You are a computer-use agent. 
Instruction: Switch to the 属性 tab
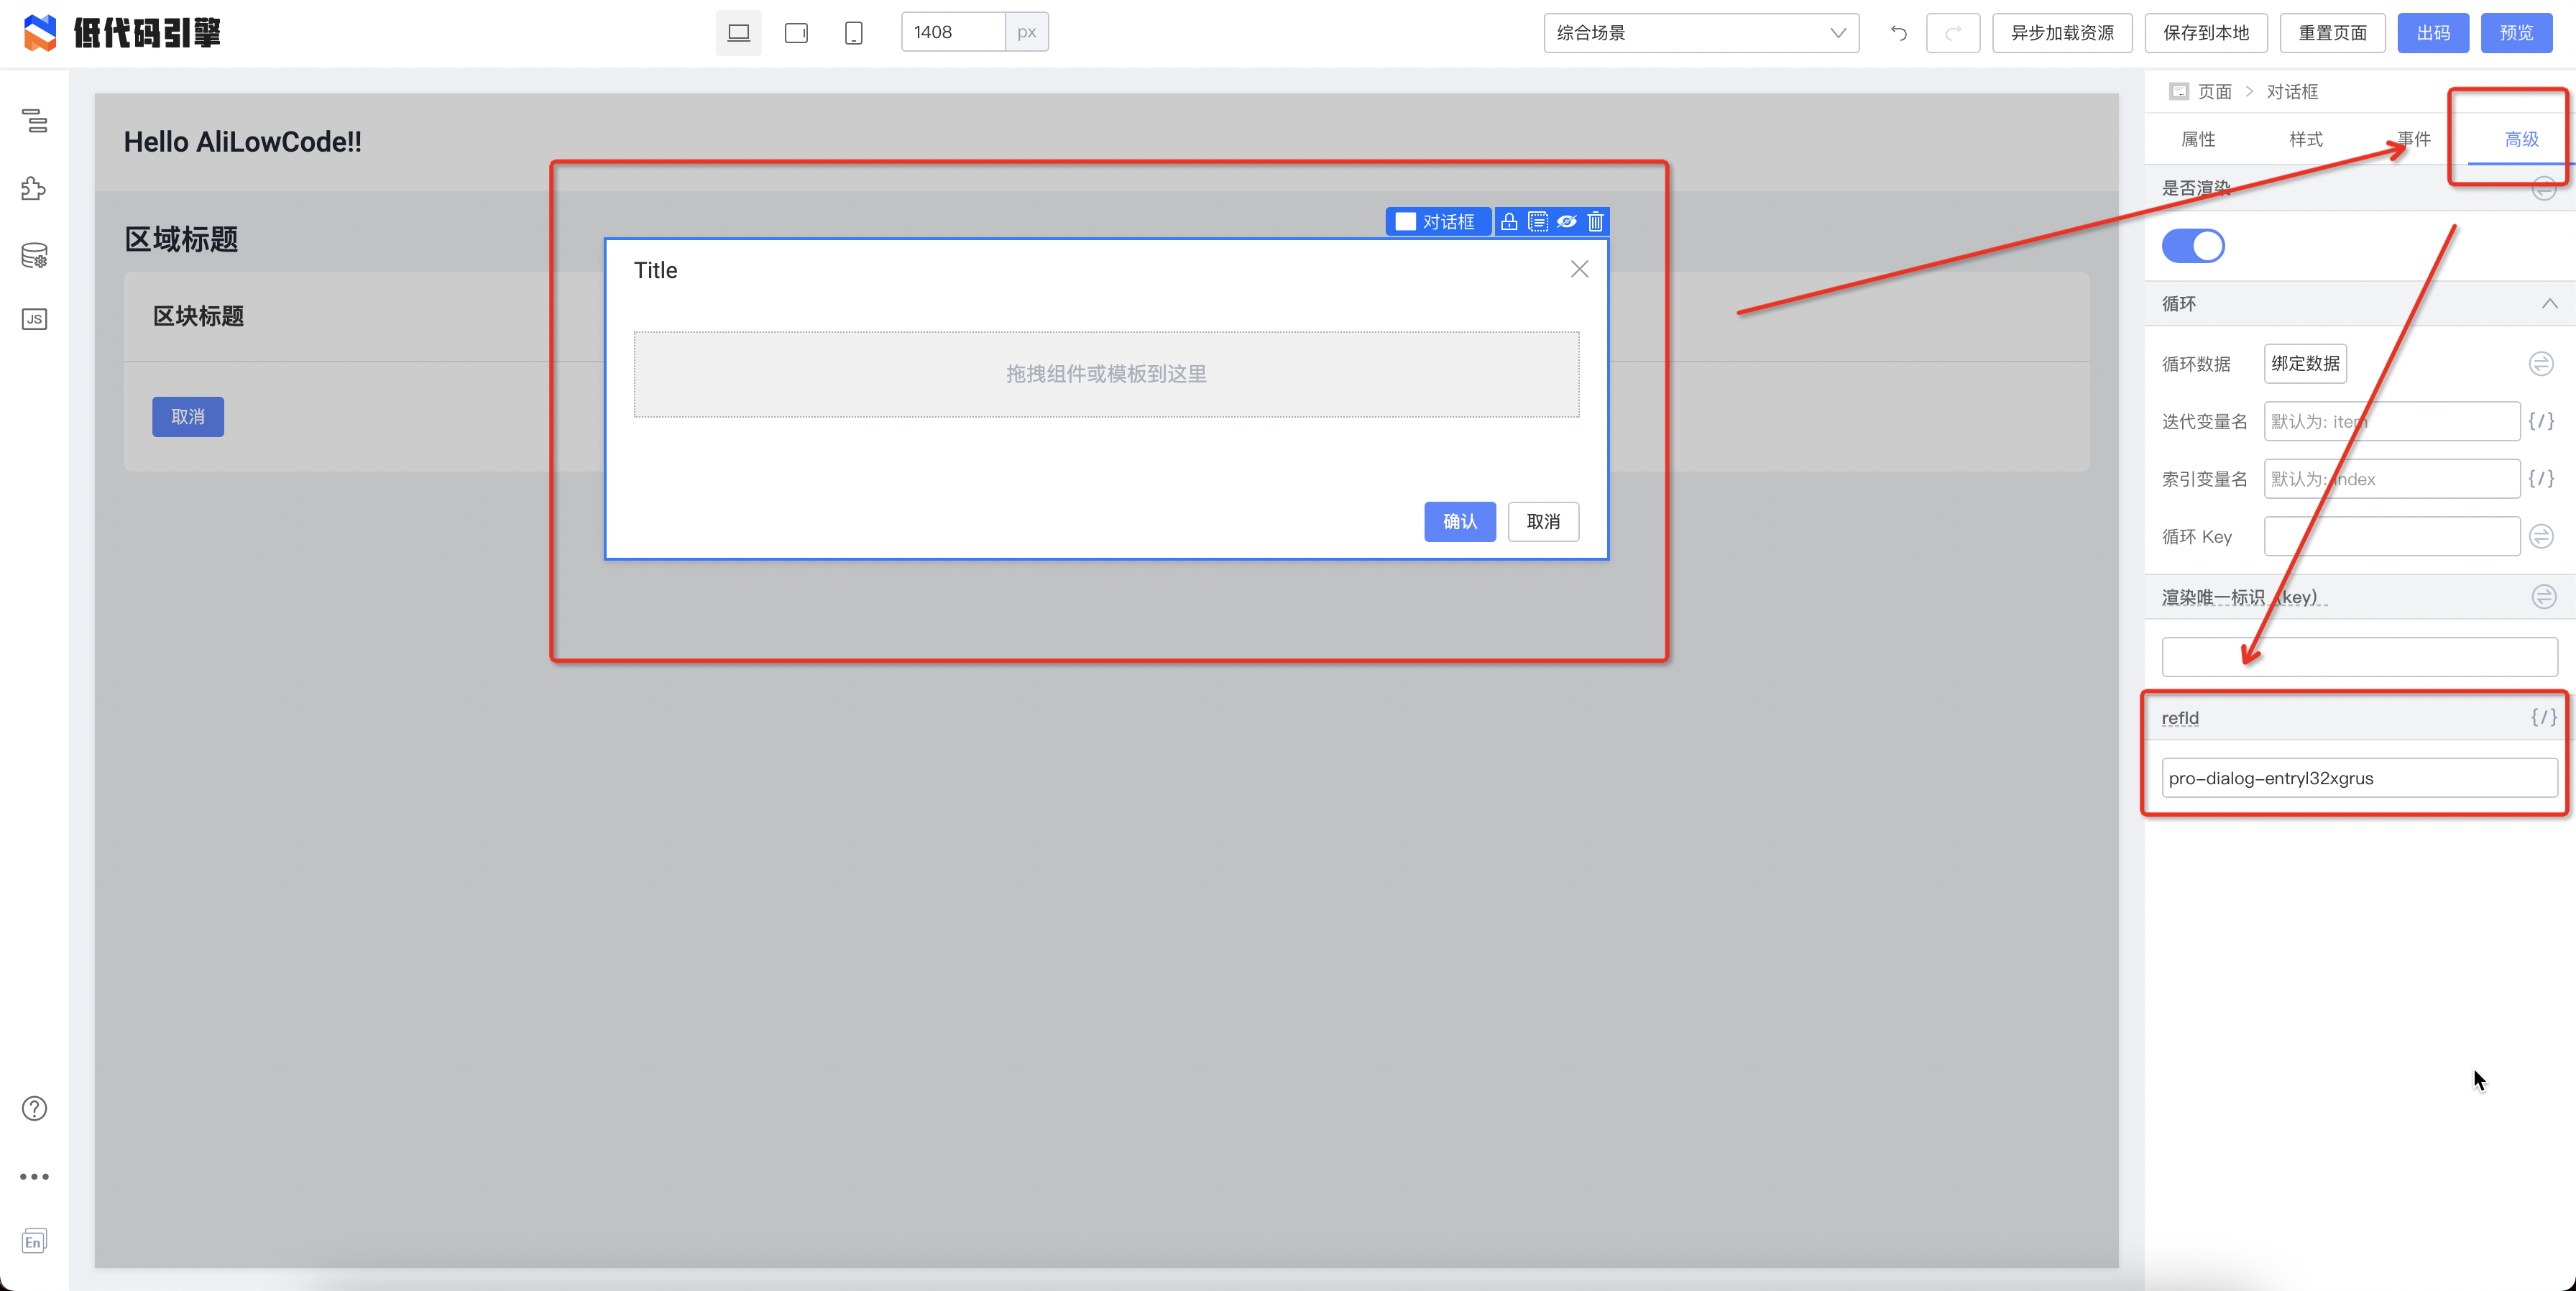click(x=2197, y=139)
